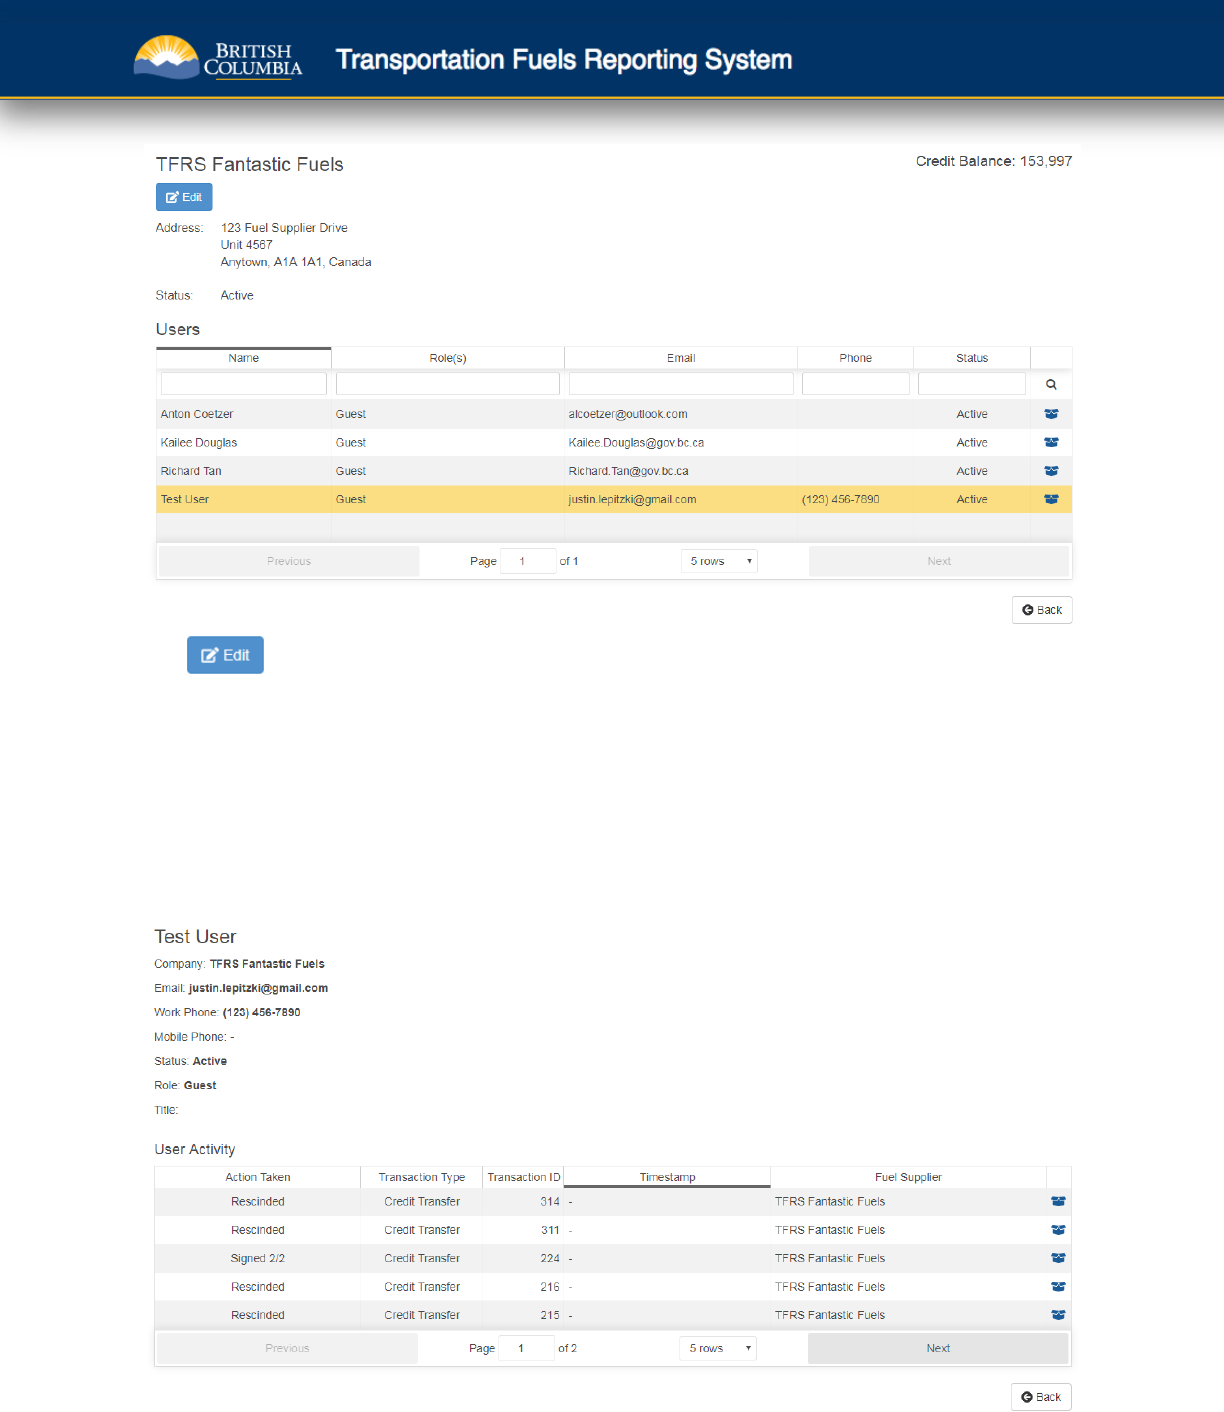Click the British Columbia logo
This screenshot has width=1224, height=1412.
[218, 58]
